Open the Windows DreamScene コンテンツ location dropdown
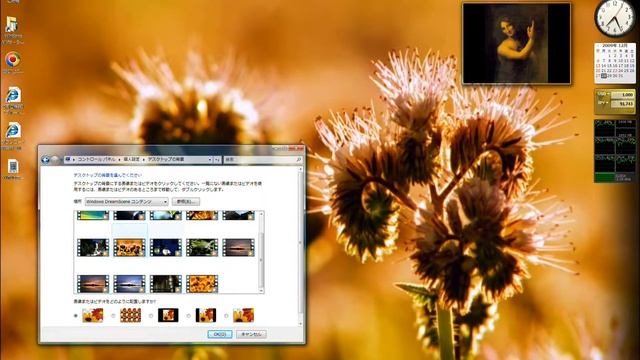The width and height of the screenshot is (640, 360). [127, 202]
